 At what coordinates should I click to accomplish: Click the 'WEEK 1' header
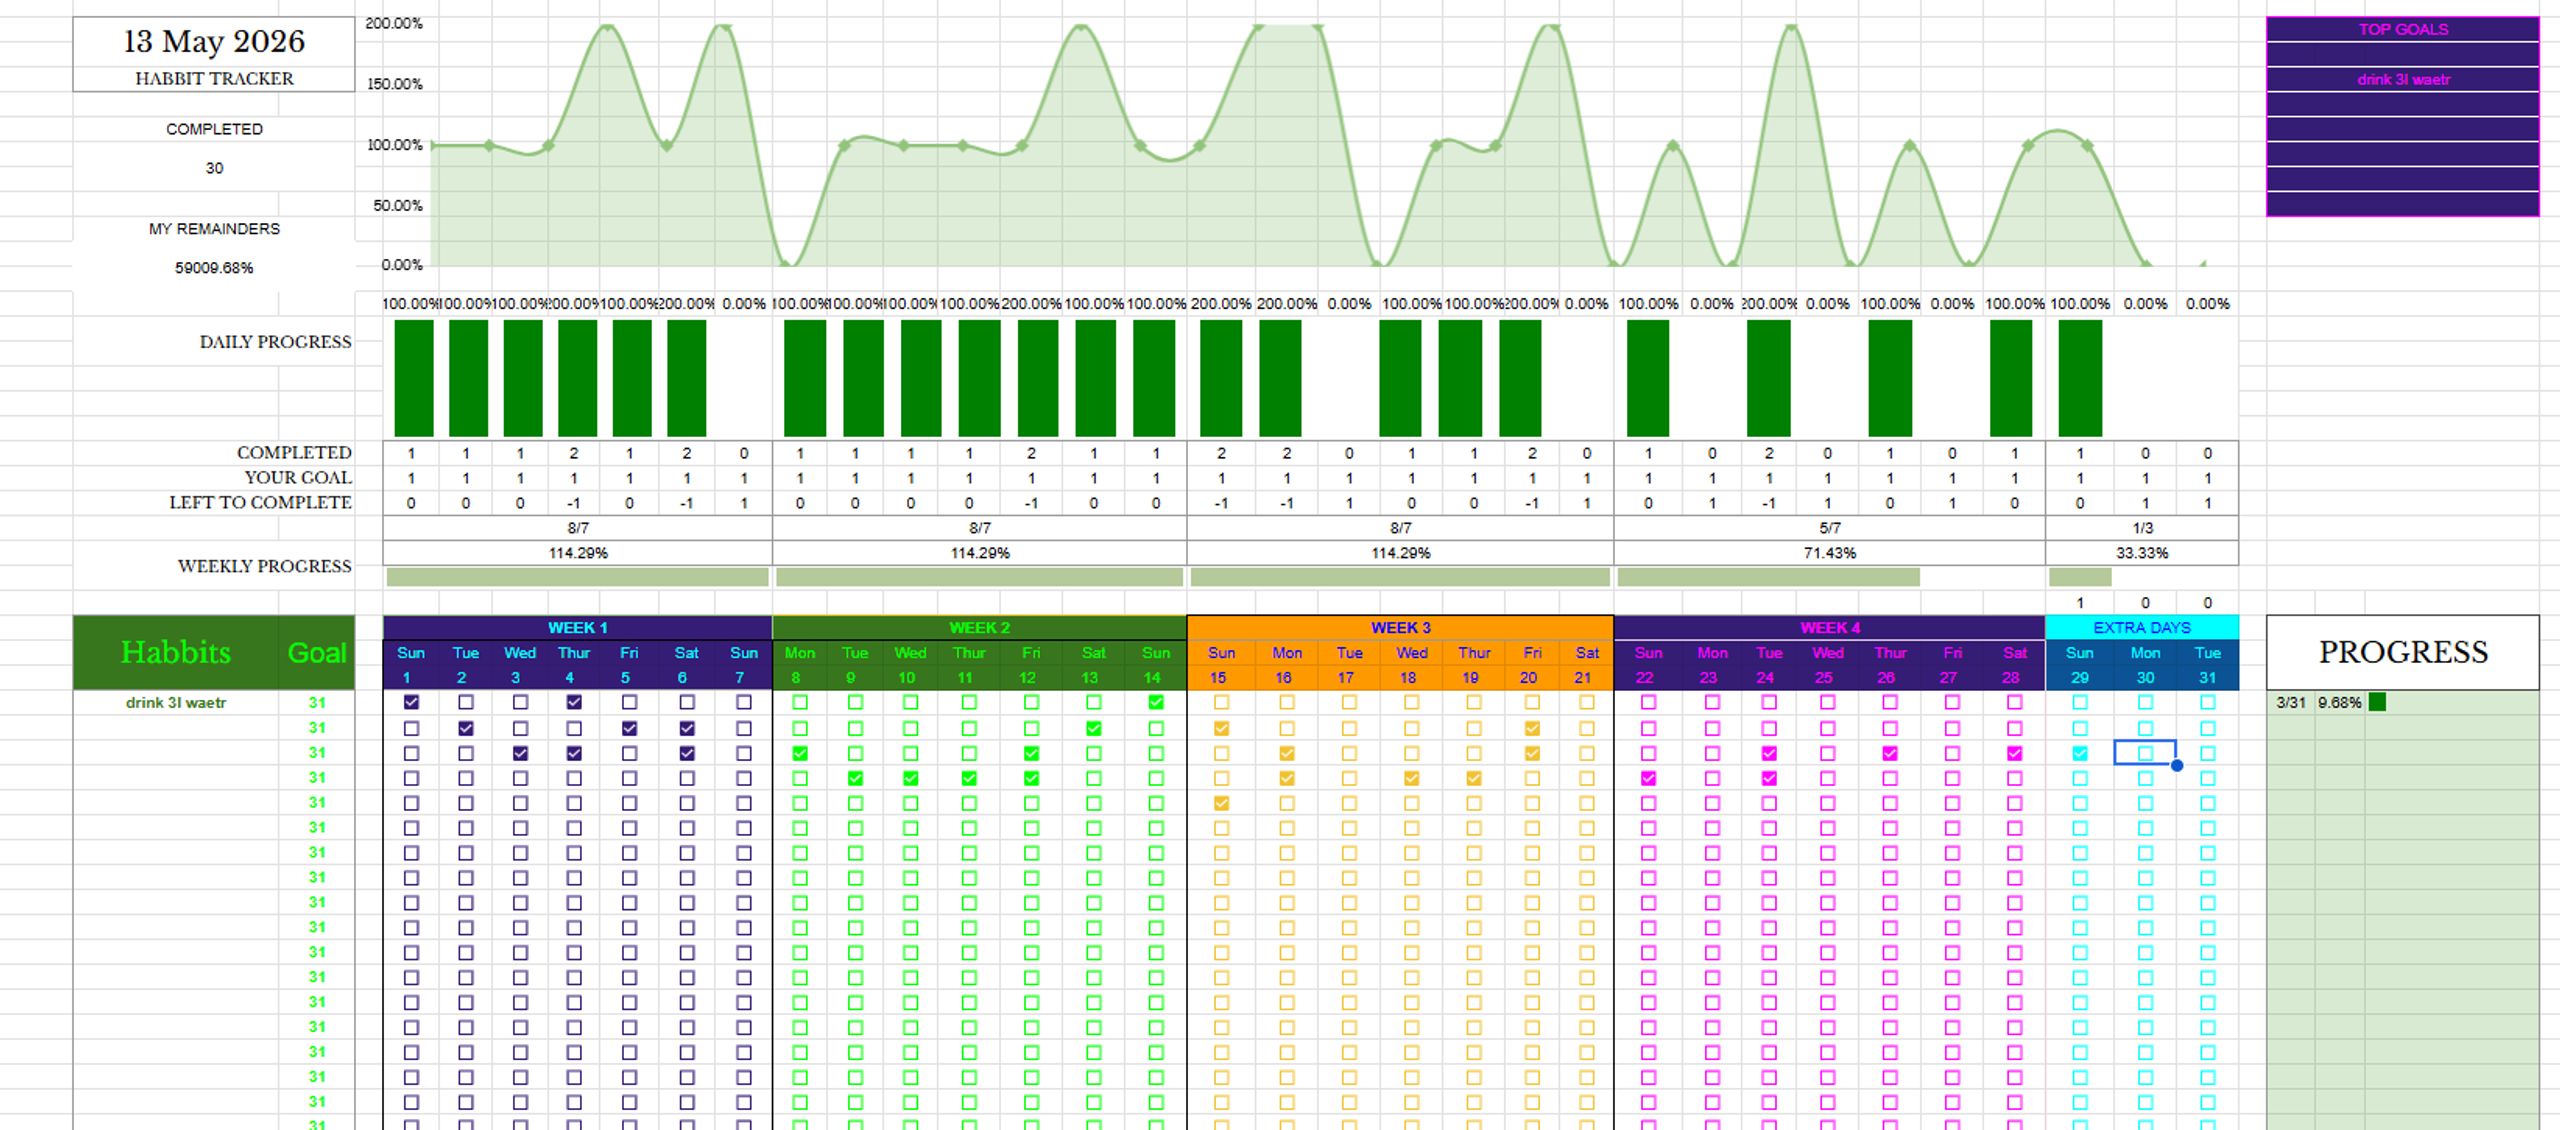pyautogui.click(x=578, y=628)
